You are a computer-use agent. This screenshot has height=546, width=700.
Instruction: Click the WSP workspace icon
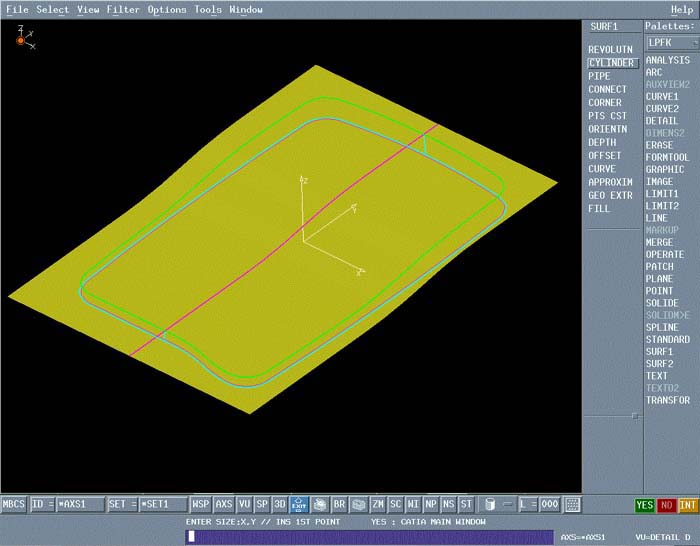pyautogui.click(x=201, y=505)
